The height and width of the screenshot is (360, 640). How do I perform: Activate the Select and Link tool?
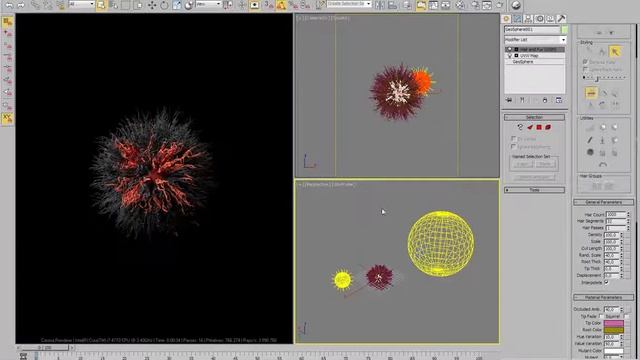pyautogui.click(x=36, y=5)
